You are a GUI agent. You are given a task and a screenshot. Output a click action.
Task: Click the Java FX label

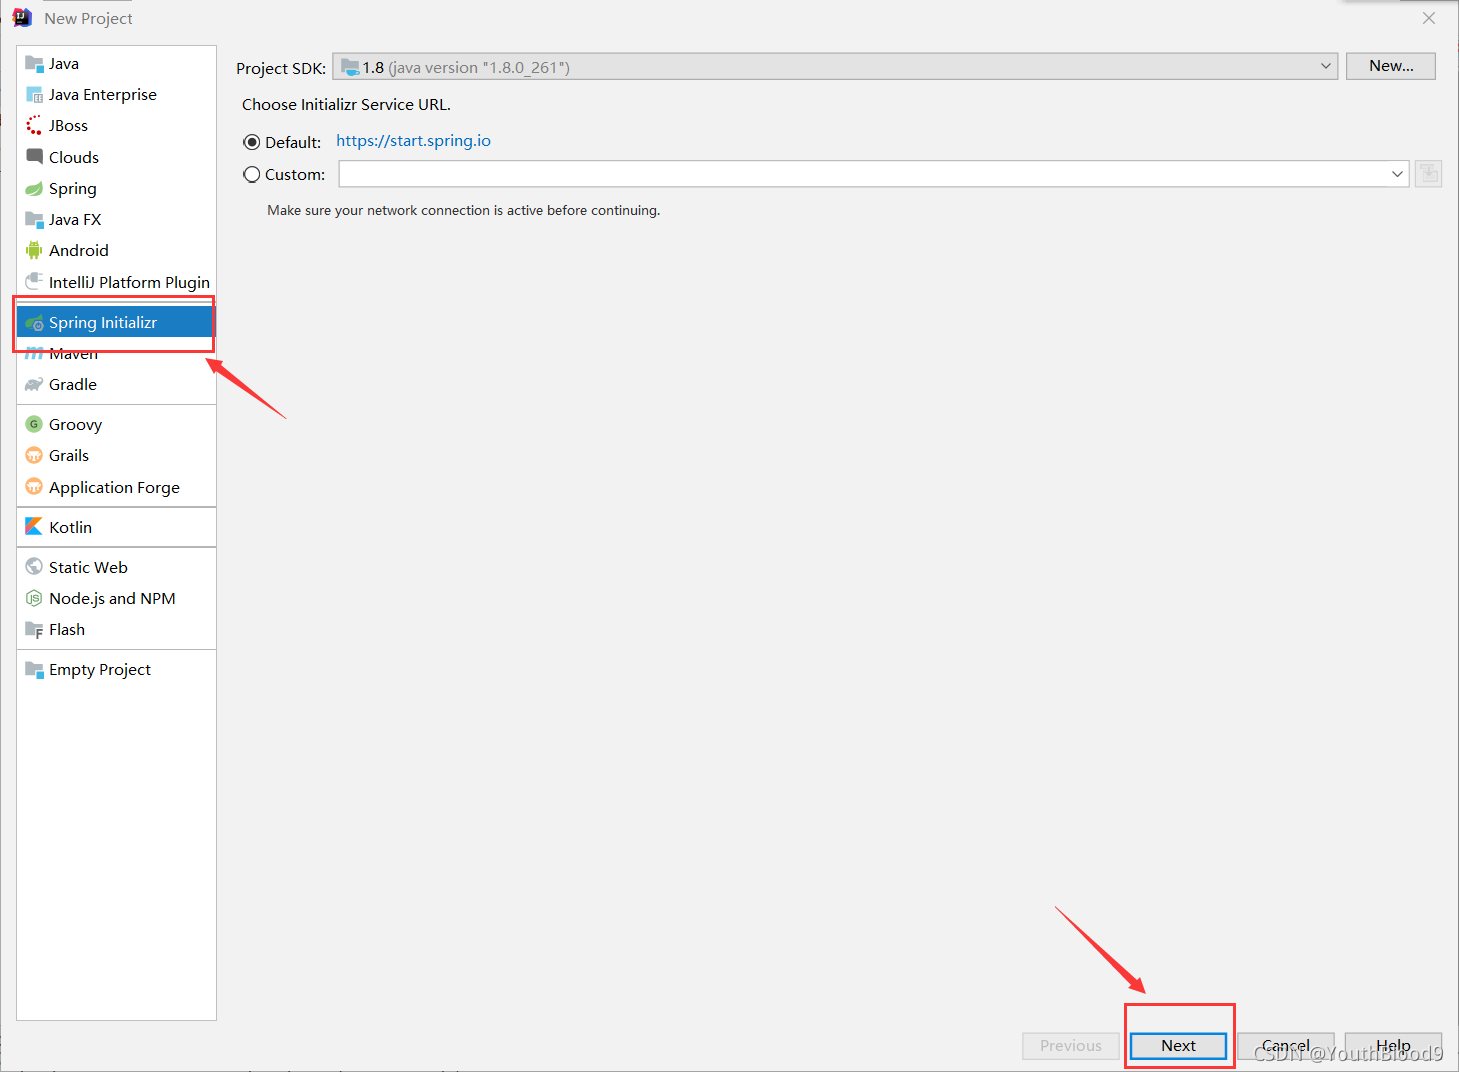click(x=75, y=220)
